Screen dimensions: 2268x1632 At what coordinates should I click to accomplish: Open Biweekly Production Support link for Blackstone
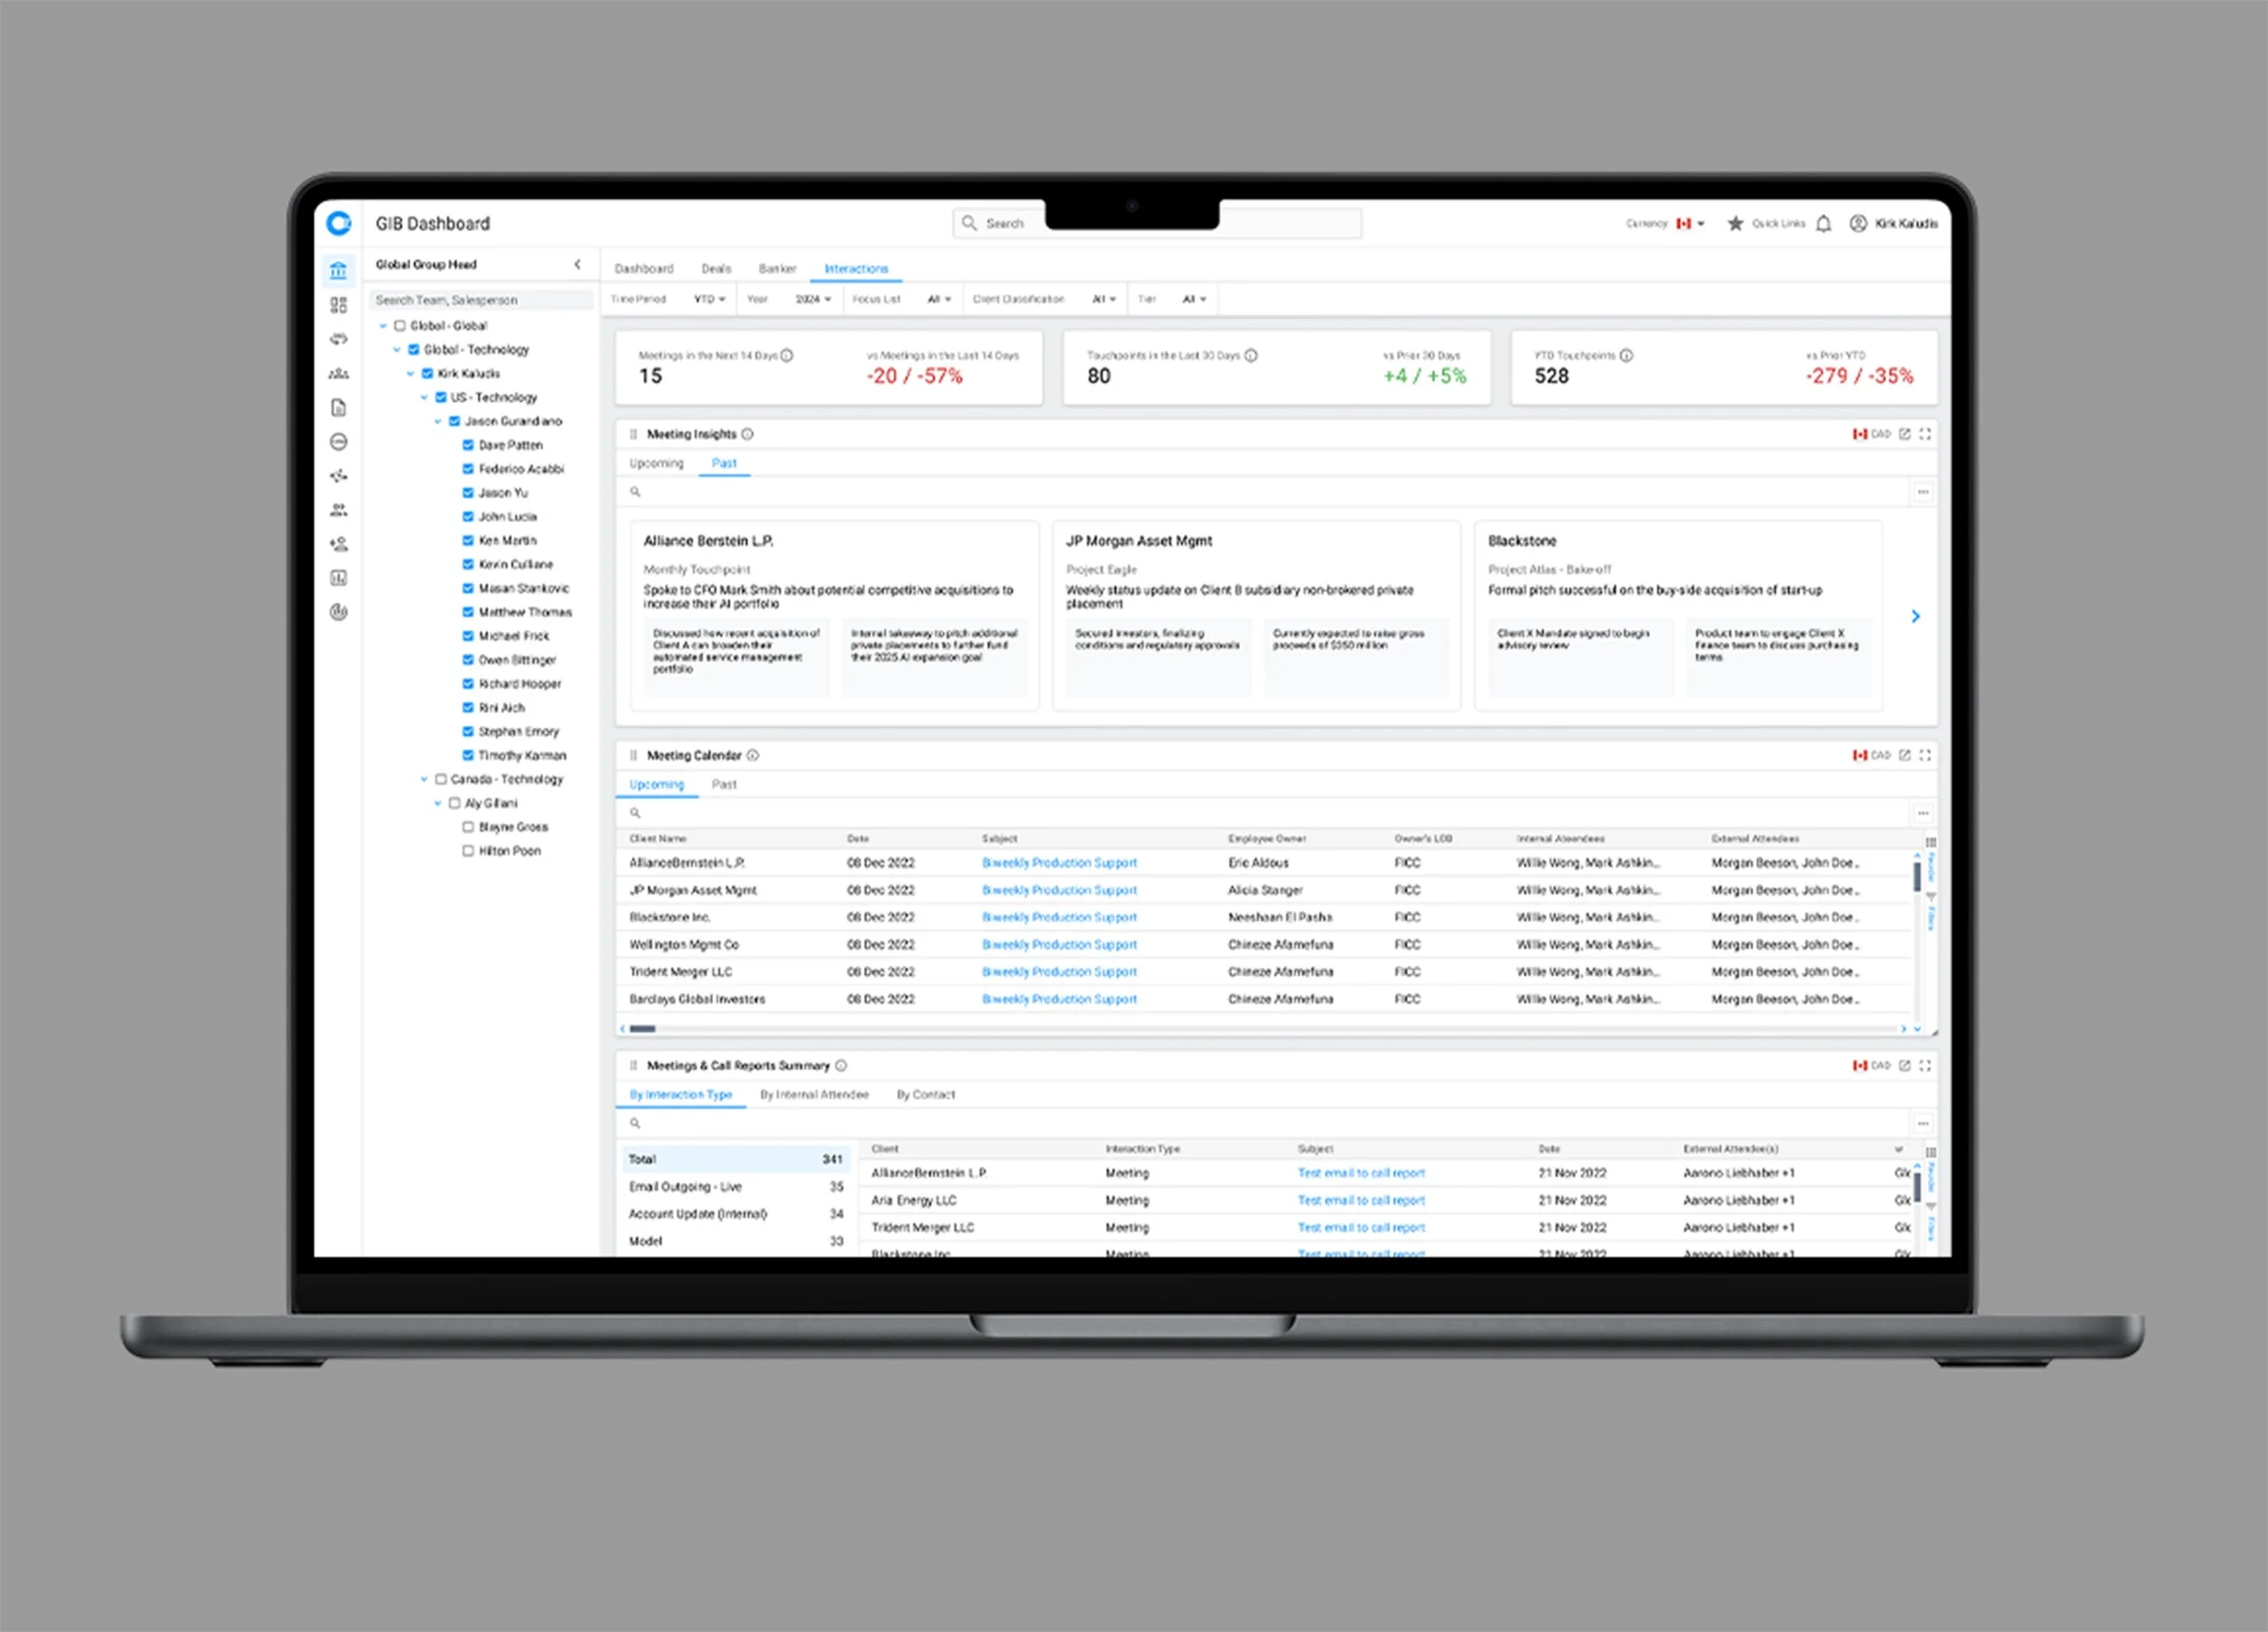(1059, 917)
